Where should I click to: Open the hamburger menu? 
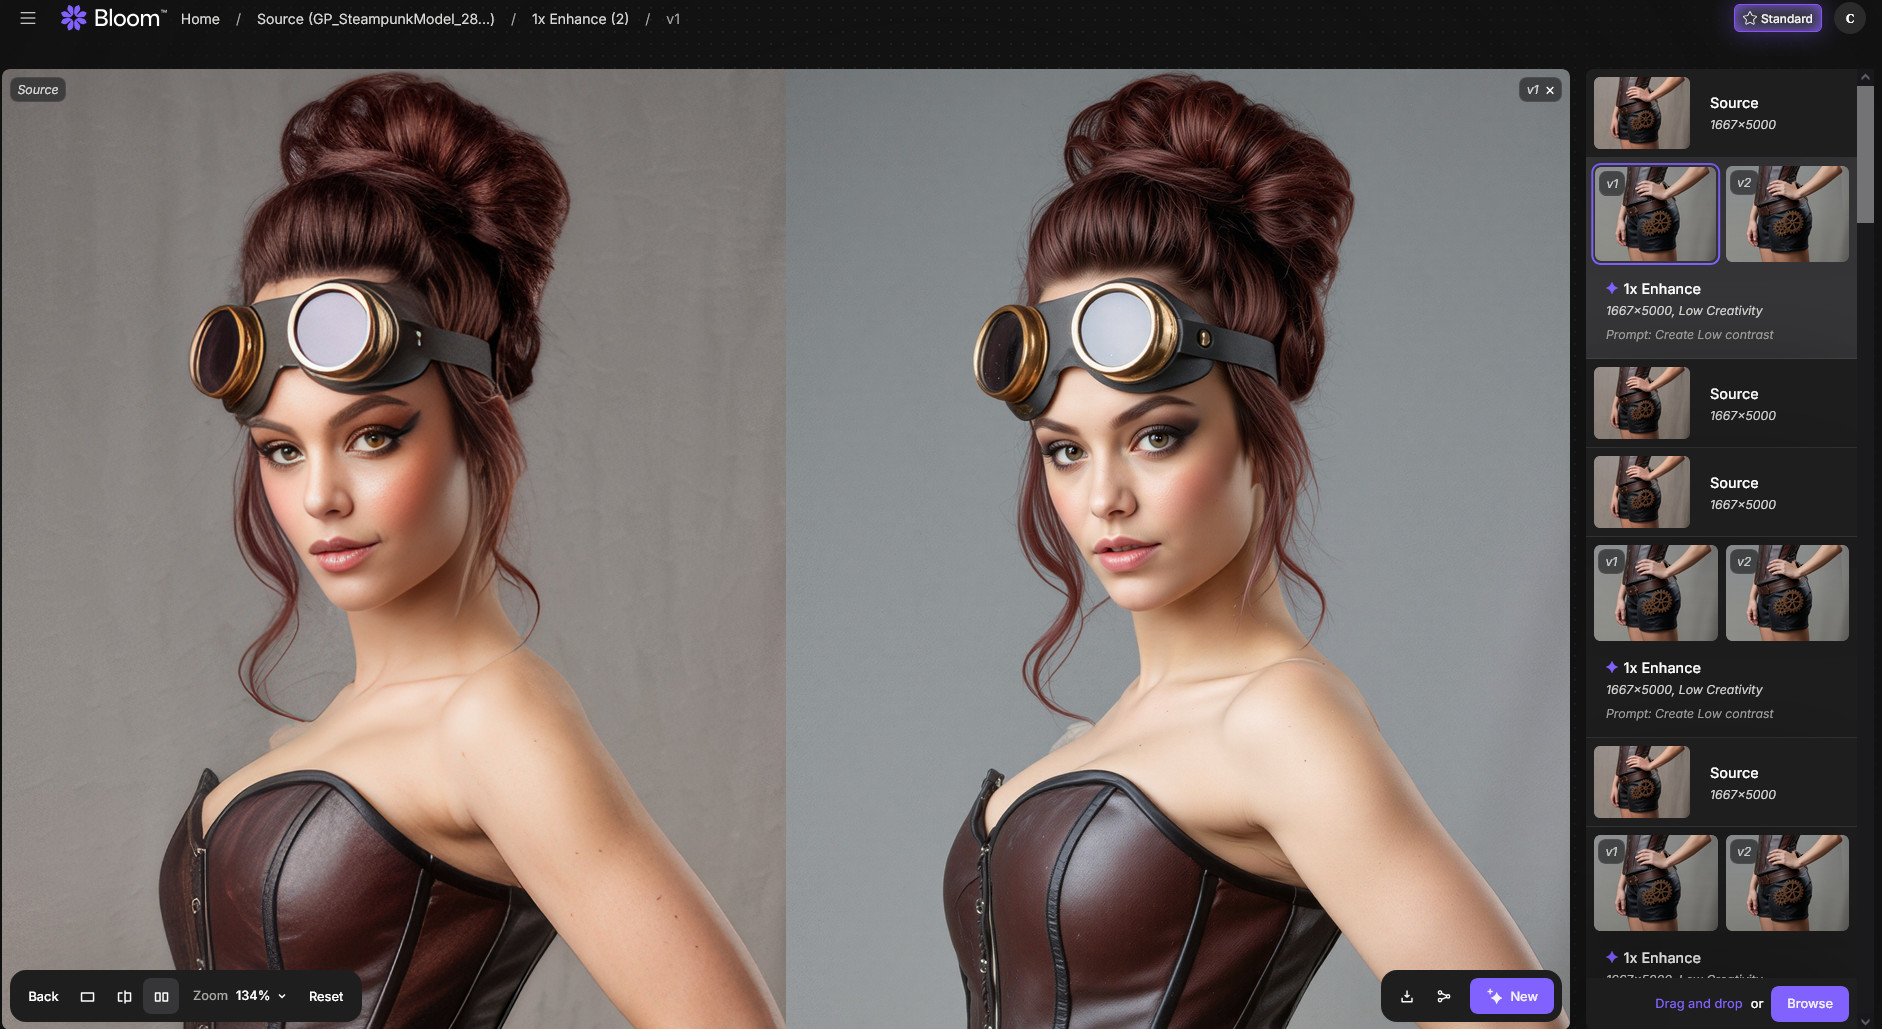tap(28, 18)
